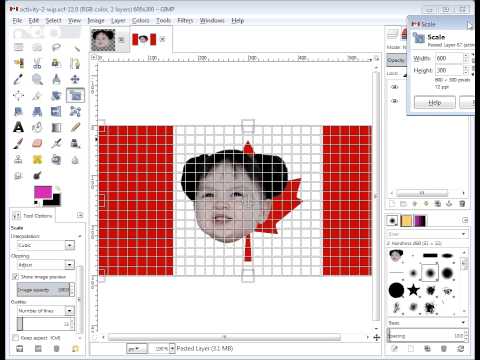Click the magenta foreground color swatch
This screenshot has height=360, width=480.
(x=43, y=192)
